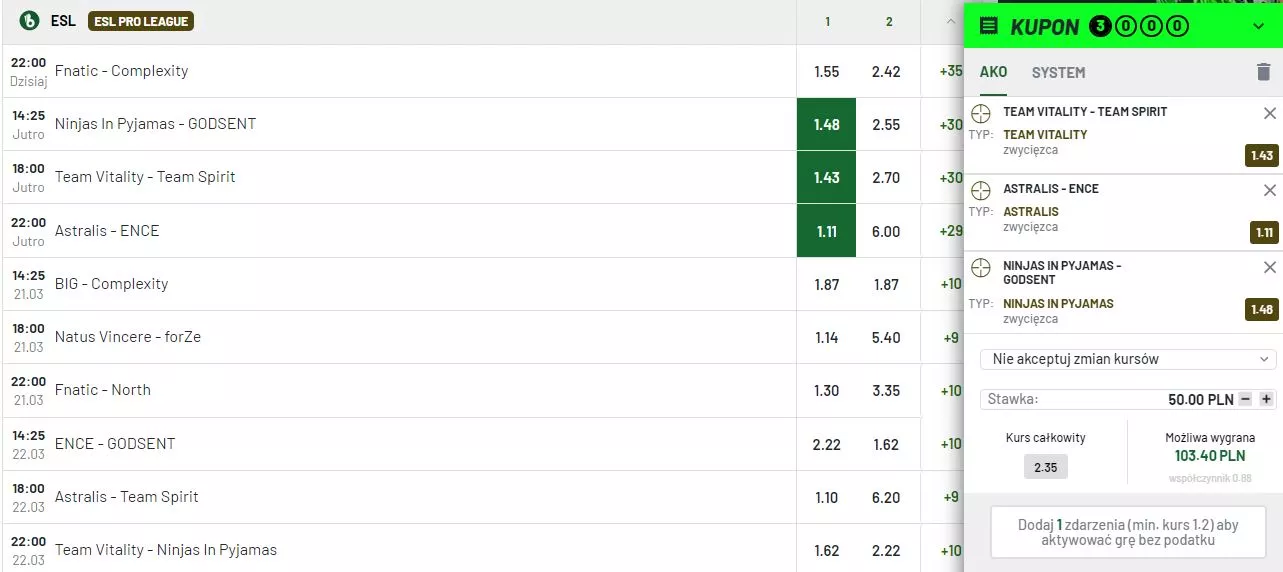
Task: Click crosshair icon for Team Vitality bet
Action: pyautogui.click(x=982, y=113)
